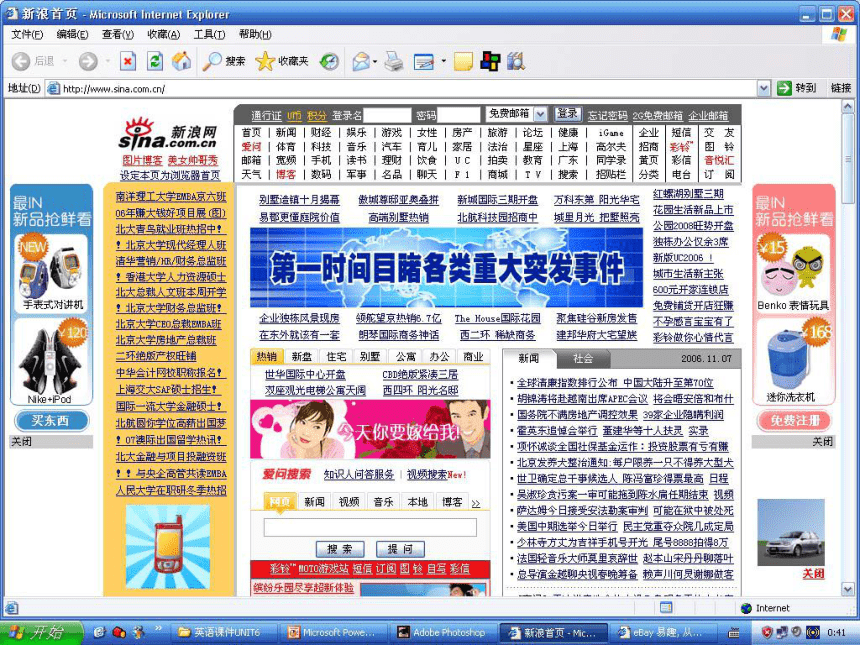Image resolution: width=860 pixels, height=645 pixels.
Task: Click the Sina eye logo
Action: tap(168, 134)
